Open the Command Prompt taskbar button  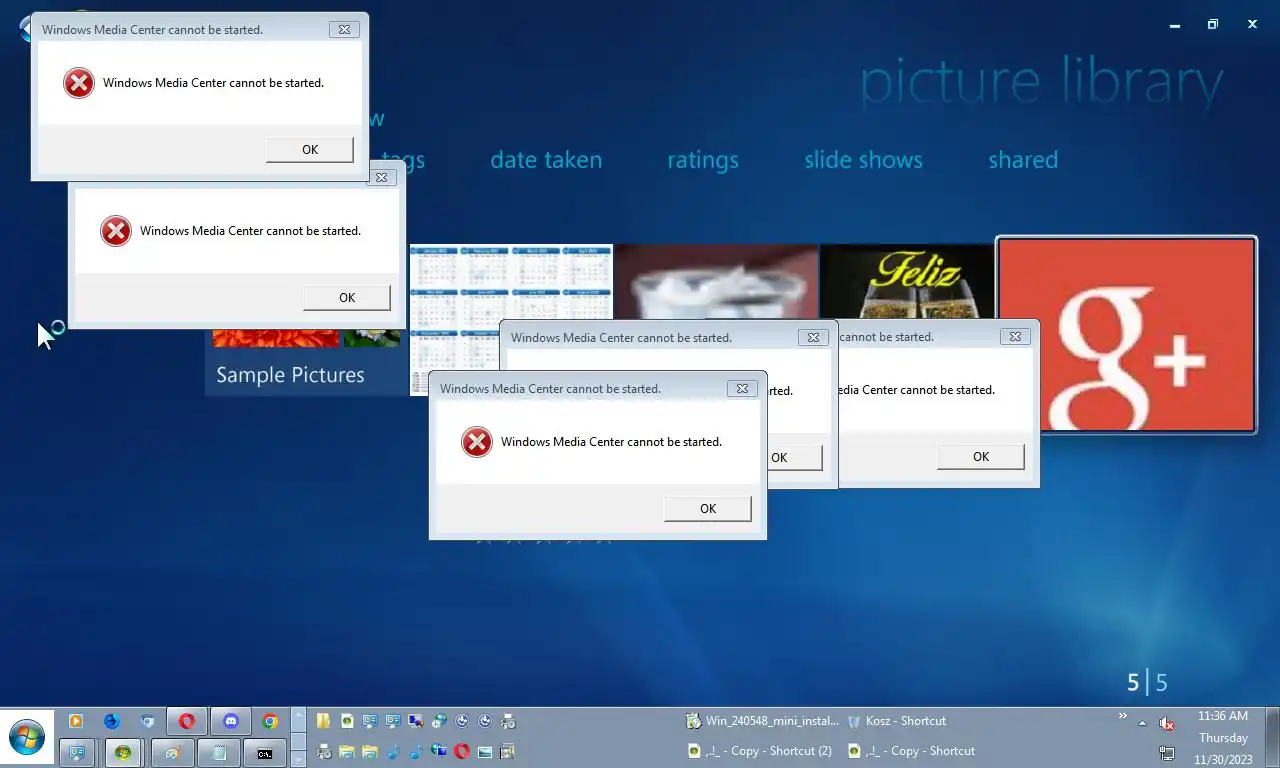pos(265,753)
